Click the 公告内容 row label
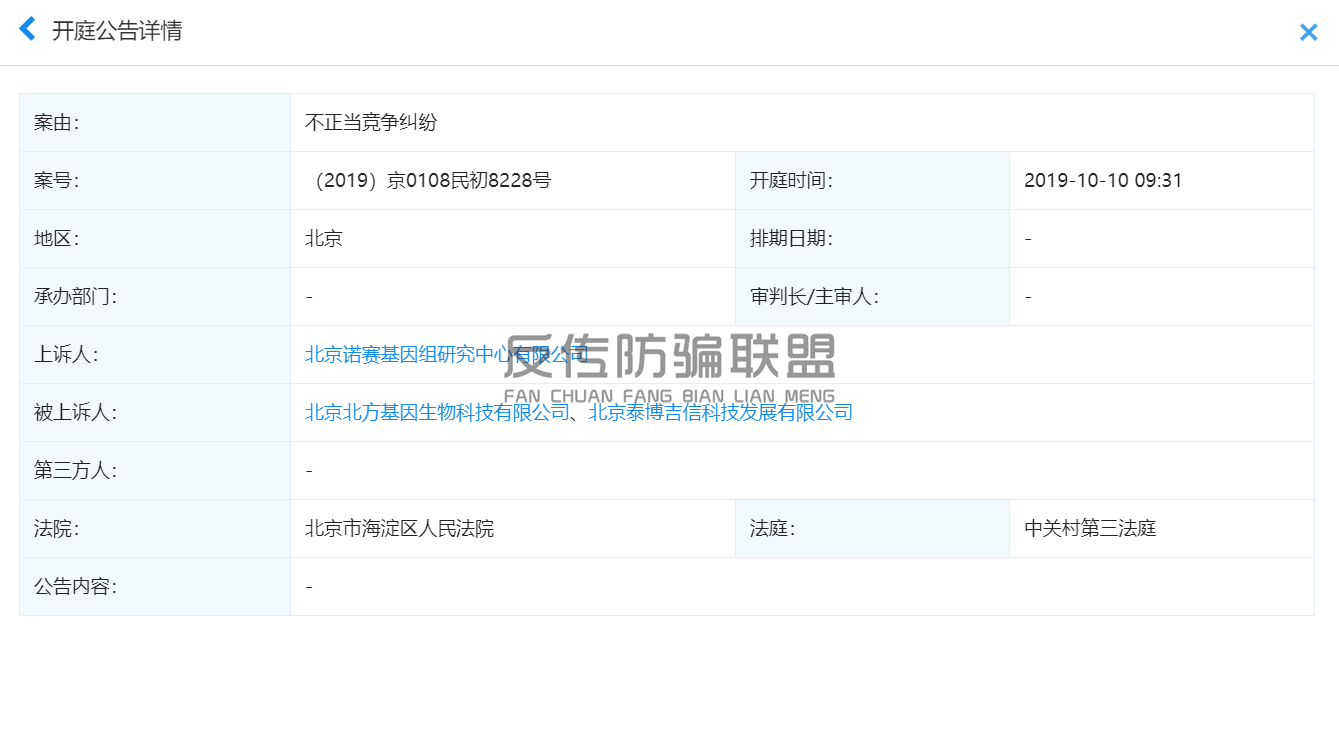This screenshot has height=737, width=1339. point(75,587)
